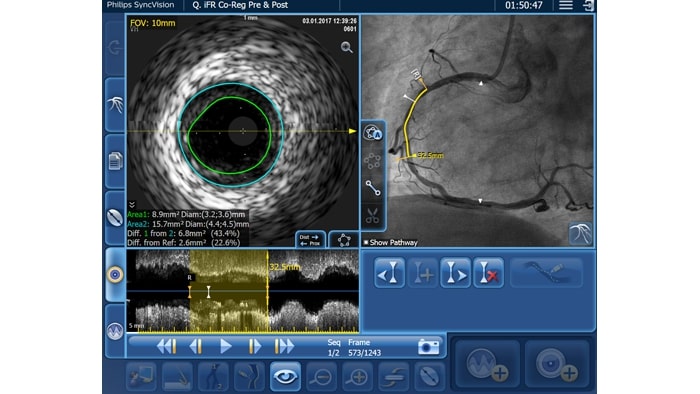The image size is (700, 394).
Task: Click the polygon contour button below IVUS image
Action: (344, 240)
